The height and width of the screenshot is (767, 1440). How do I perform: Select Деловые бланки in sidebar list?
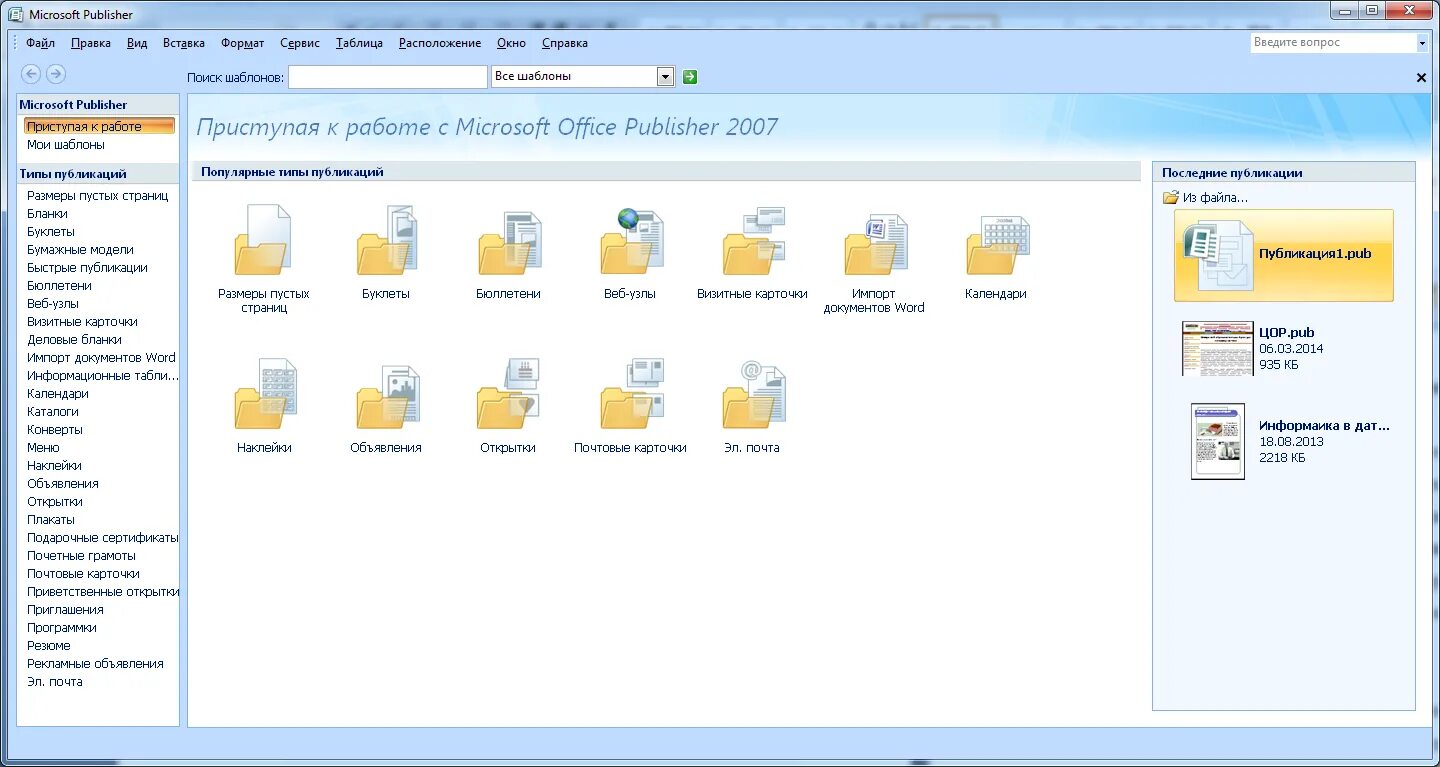[x=74, y=339]
